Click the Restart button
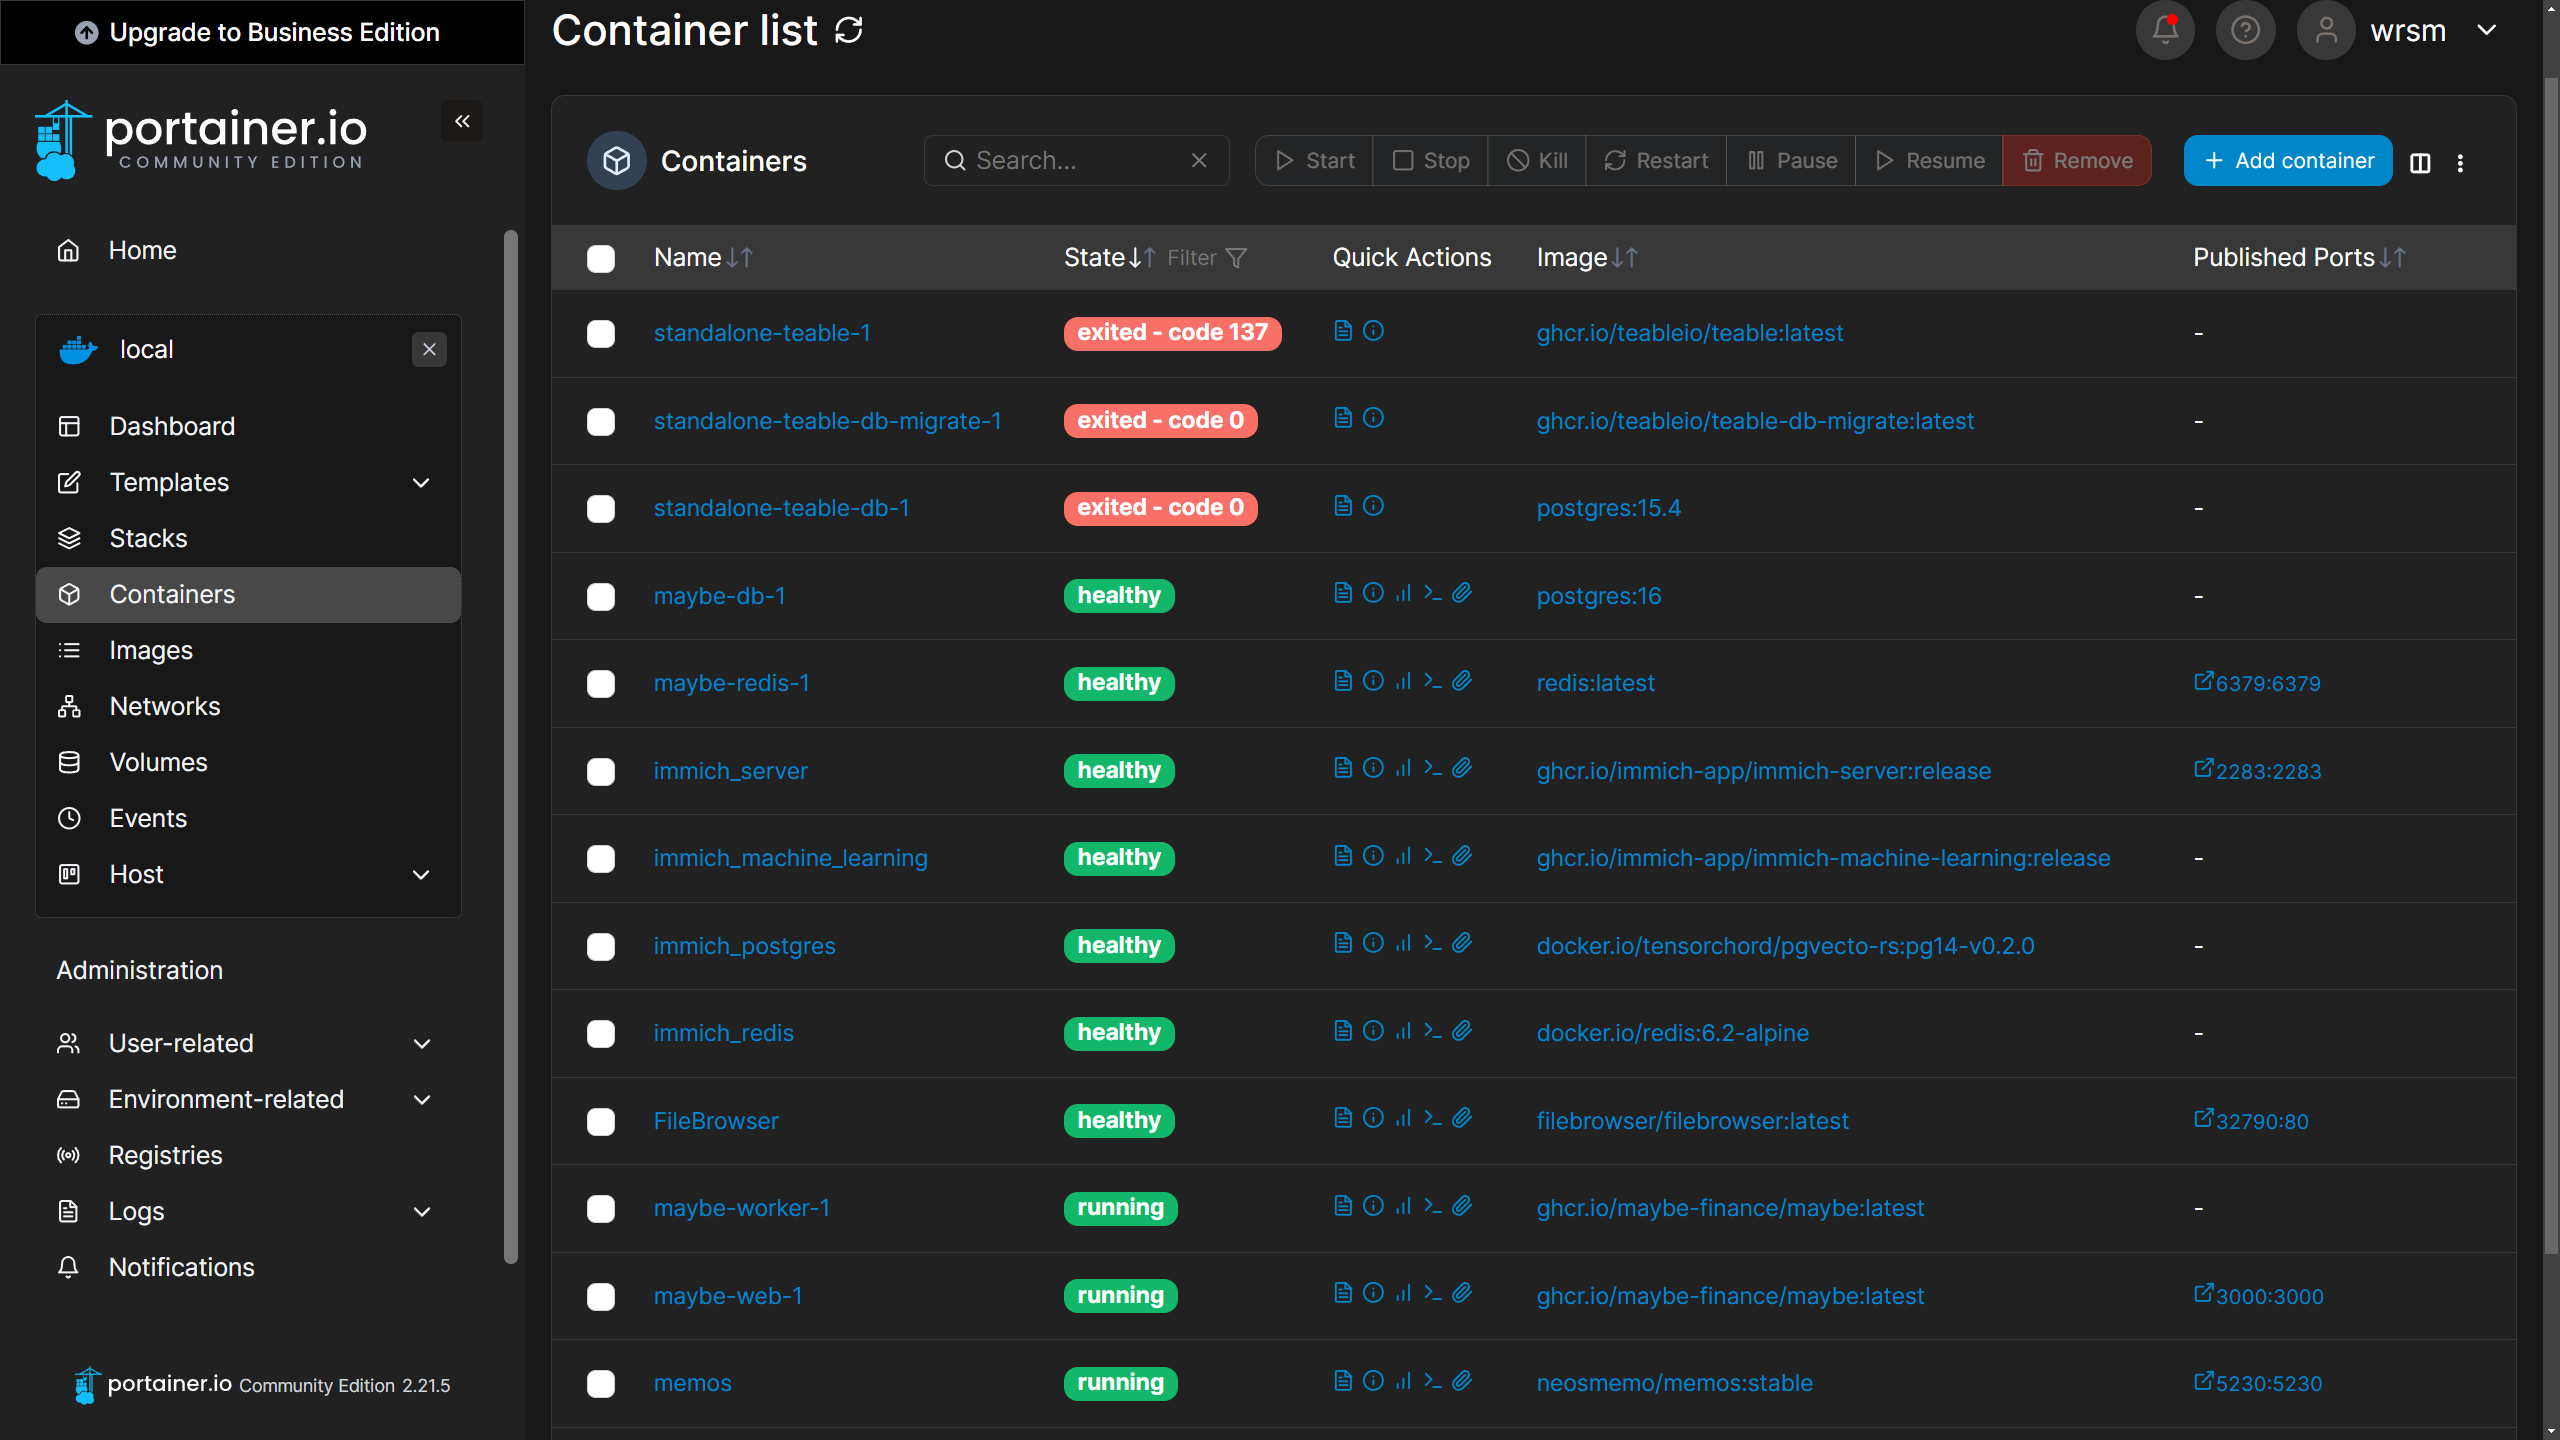The width and height of the screenshot is (2560, 1440). pos(1656,160)
